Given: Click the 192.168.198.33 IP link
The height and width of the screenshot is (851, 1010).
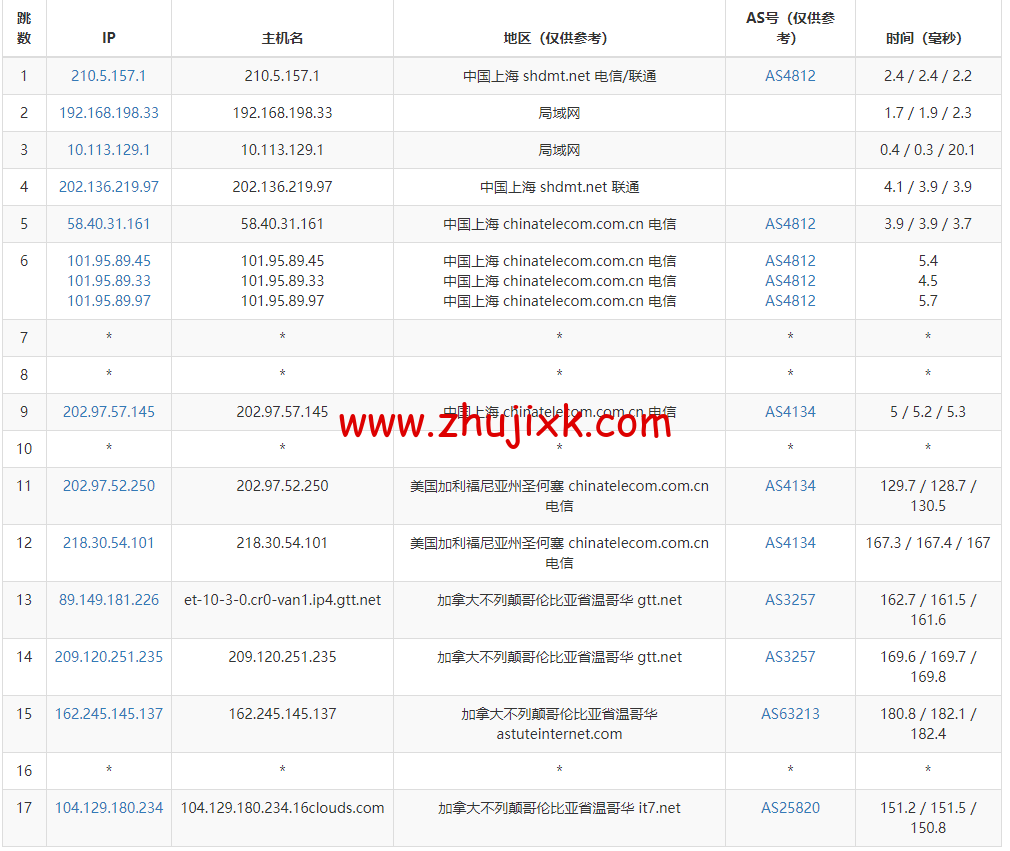Looking at the screenshot, I should [108, 113].
